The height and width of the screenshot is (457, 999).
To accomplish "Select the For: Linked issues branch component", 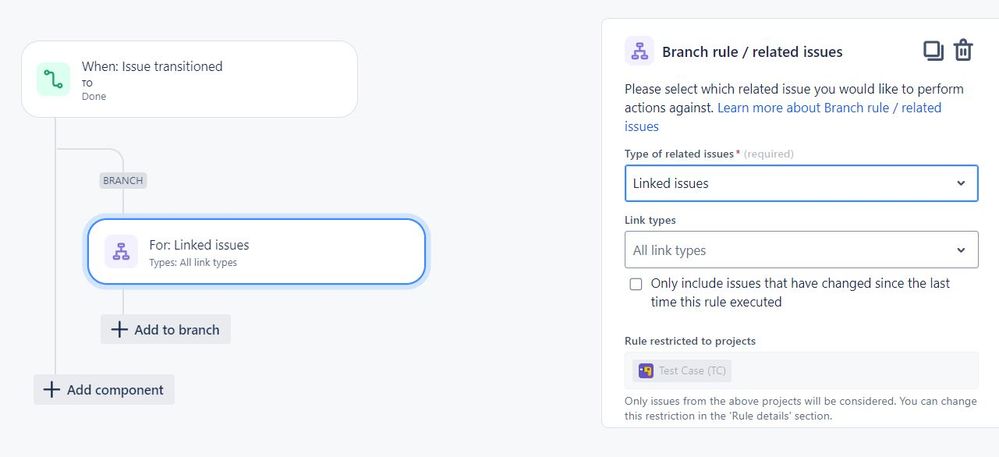I will coord(256,251).
